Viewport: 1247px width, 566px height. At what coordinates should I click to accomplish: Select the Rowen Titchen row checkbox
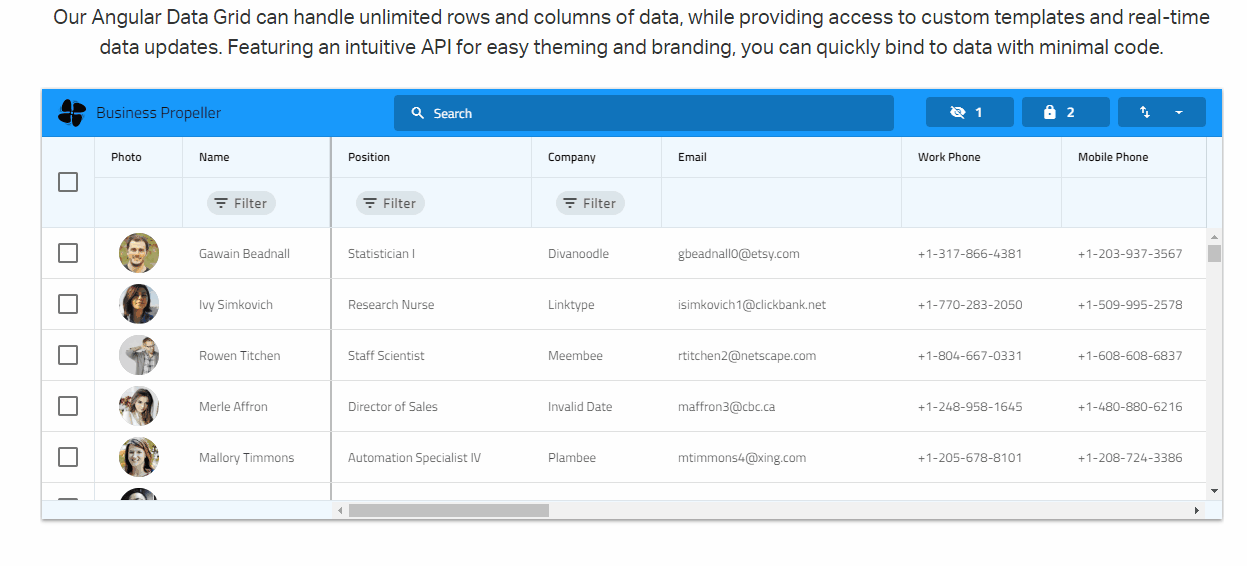[68, 355]
